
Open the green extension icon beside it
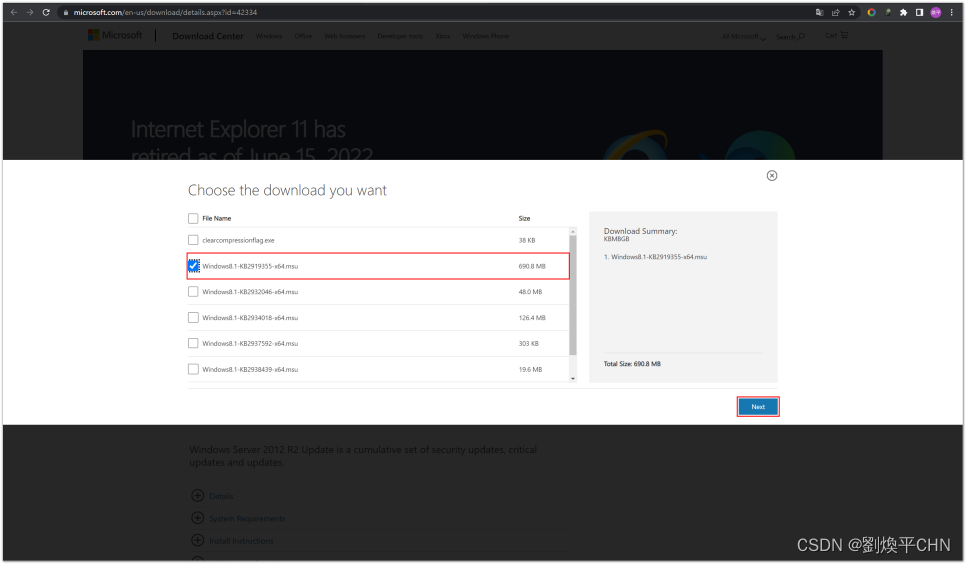pyautogui.click(x=888, y=12)
